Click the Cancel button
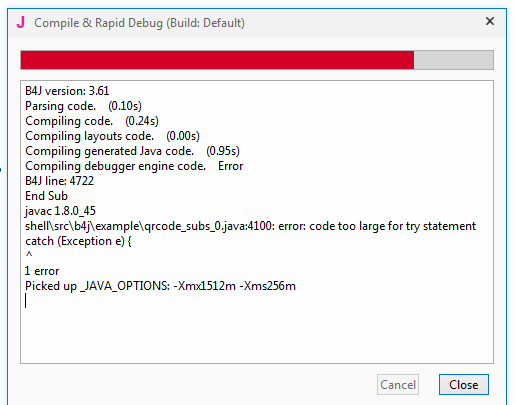516x405 pixels. pos(398,385)
